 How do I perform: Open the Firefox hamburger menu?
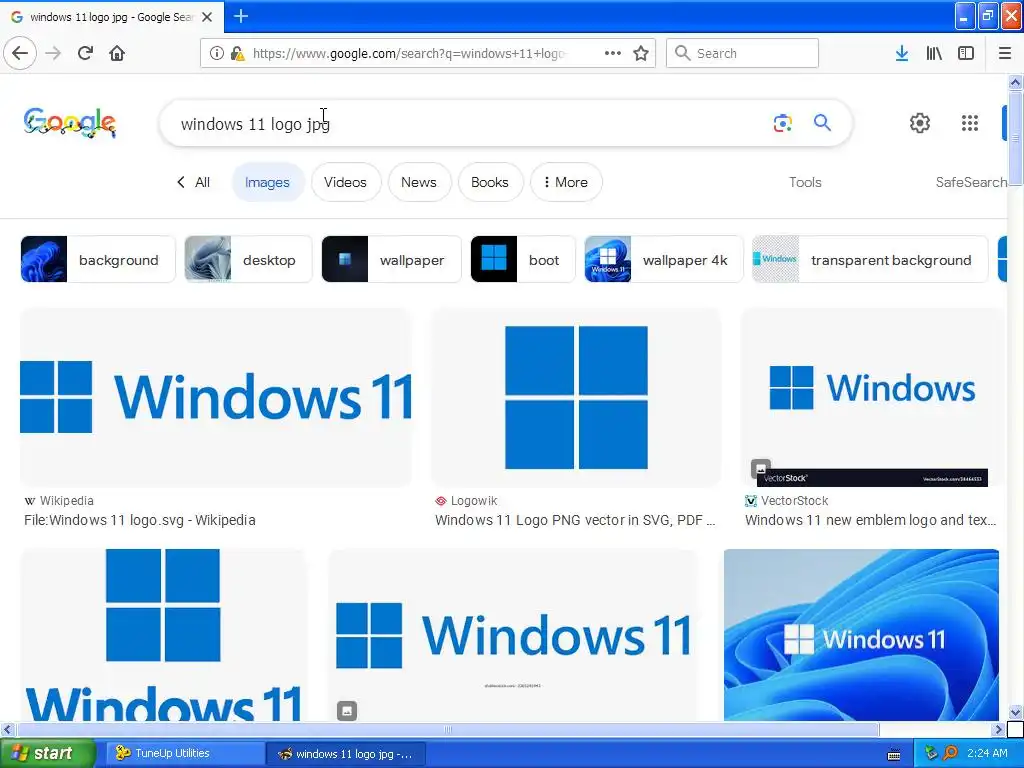(1005, 53)
